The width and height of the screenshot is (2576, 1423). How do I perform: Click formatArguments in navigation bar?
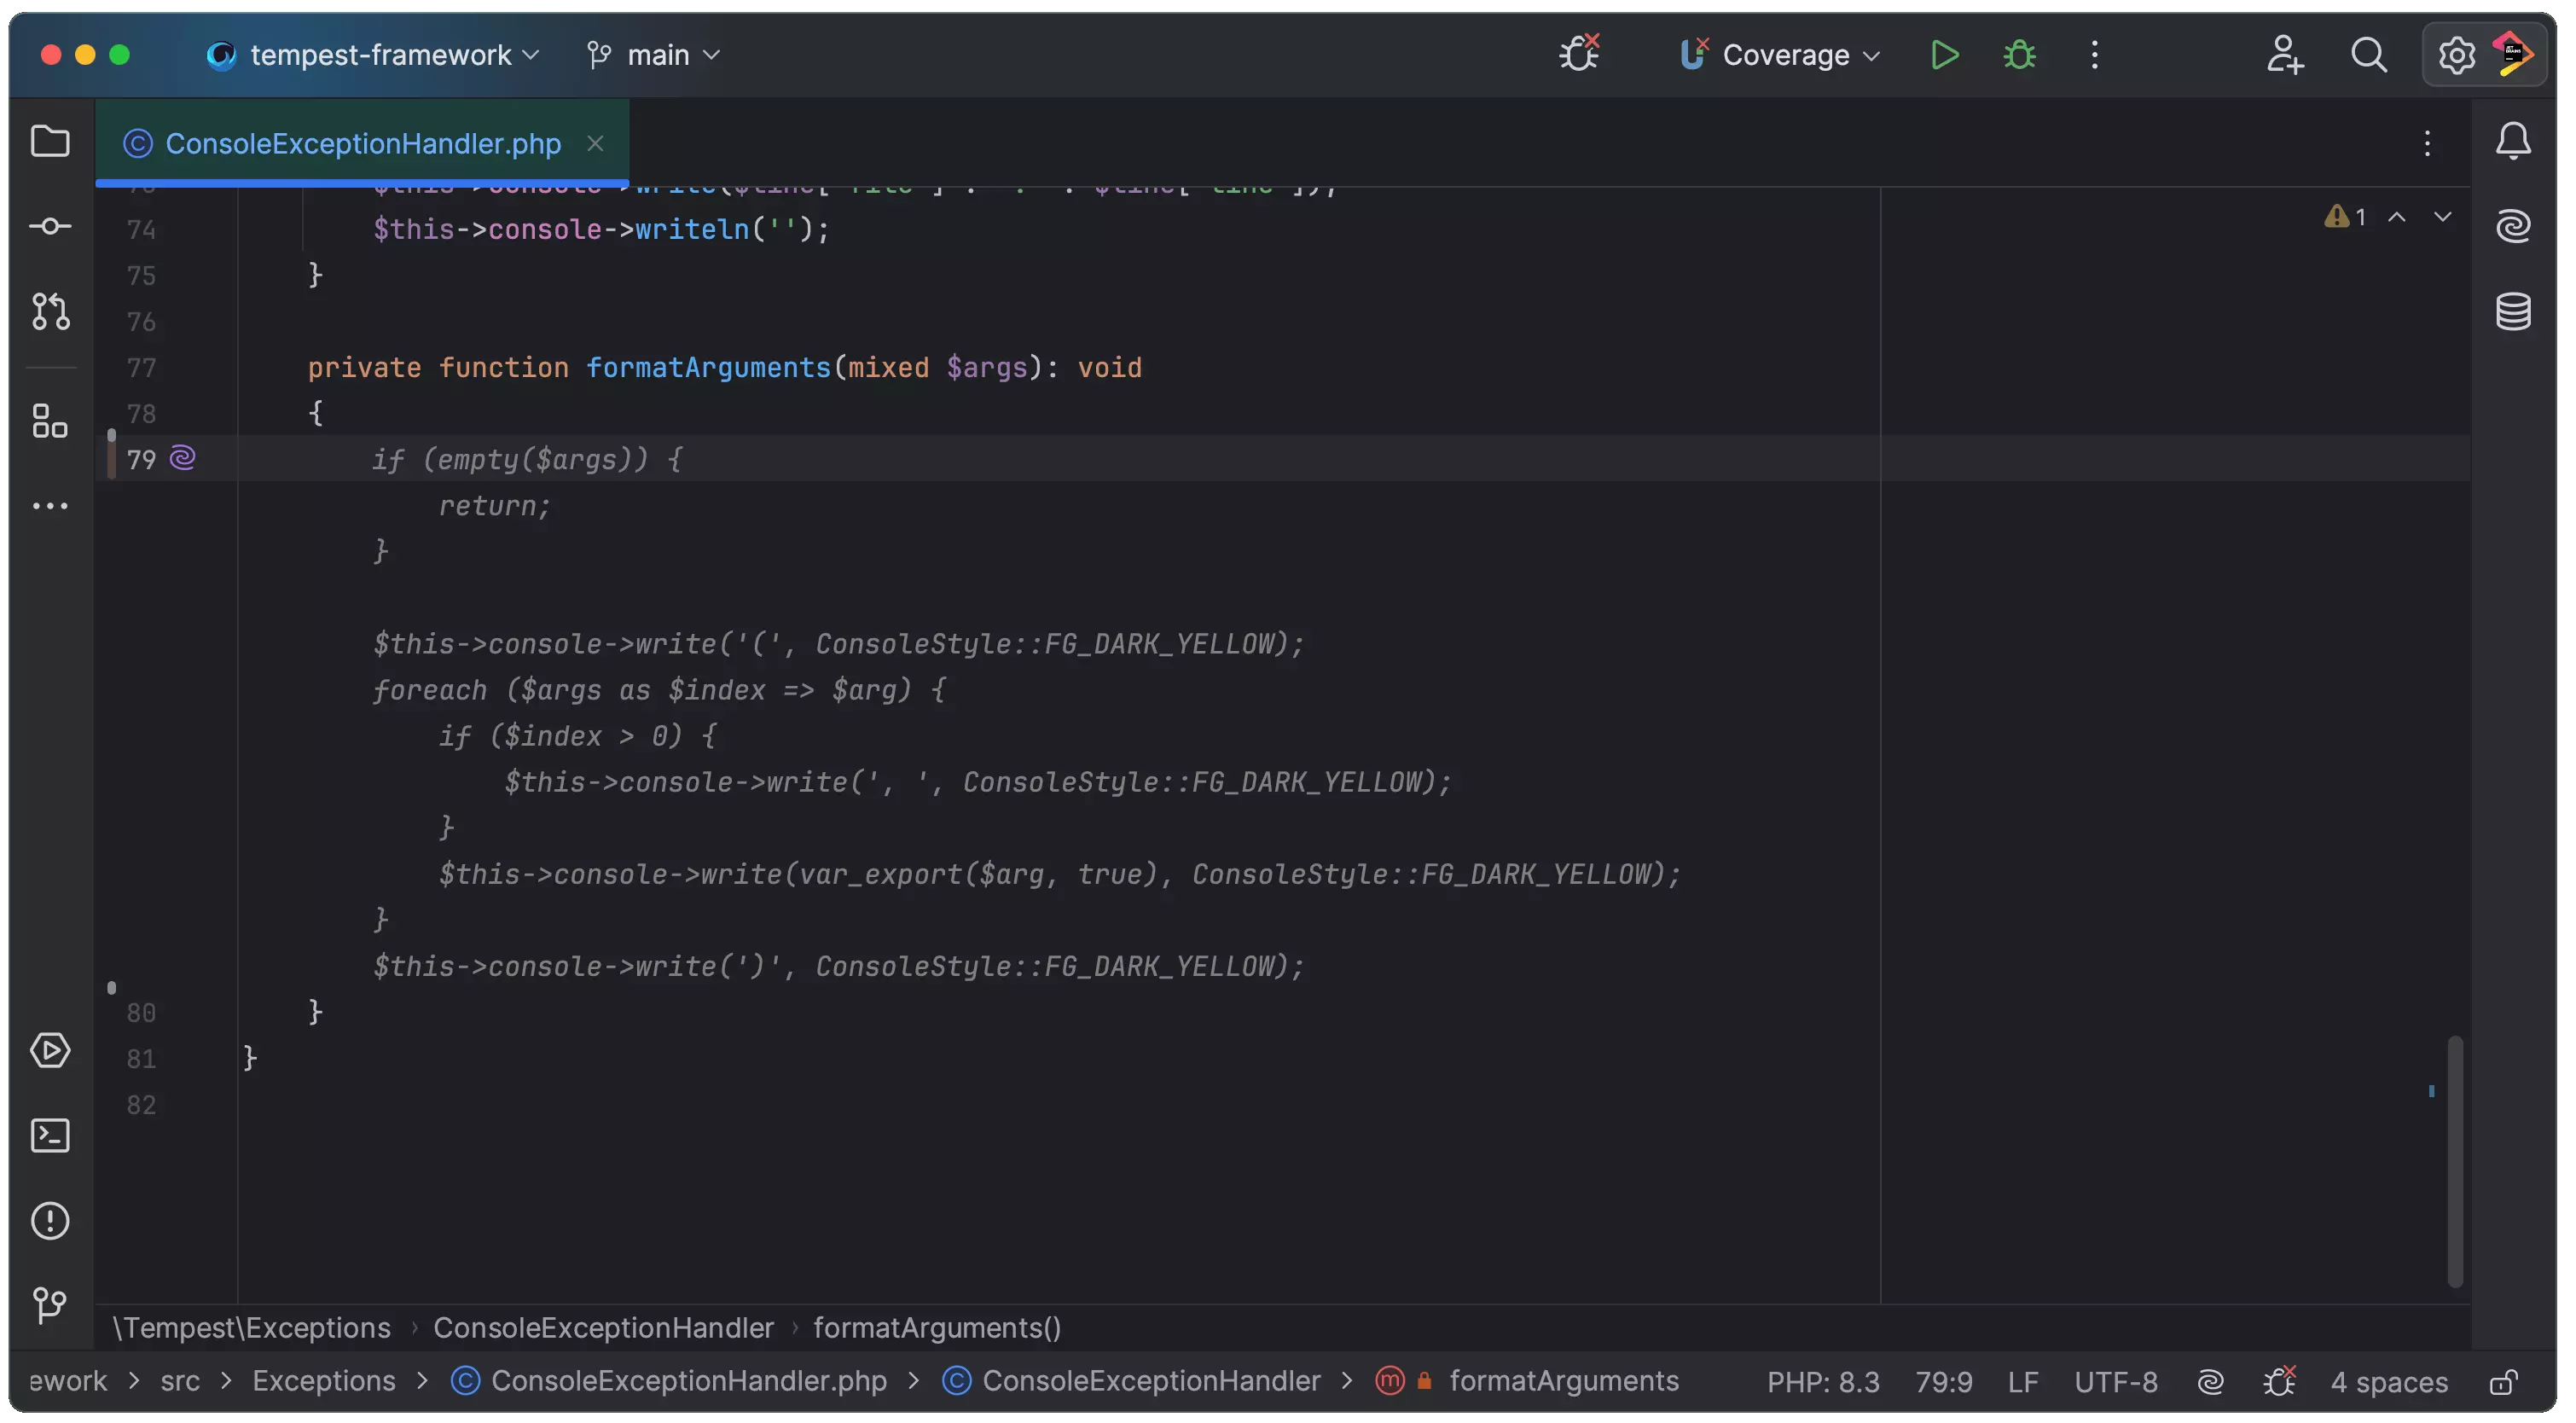[x=1527, y=1381]
